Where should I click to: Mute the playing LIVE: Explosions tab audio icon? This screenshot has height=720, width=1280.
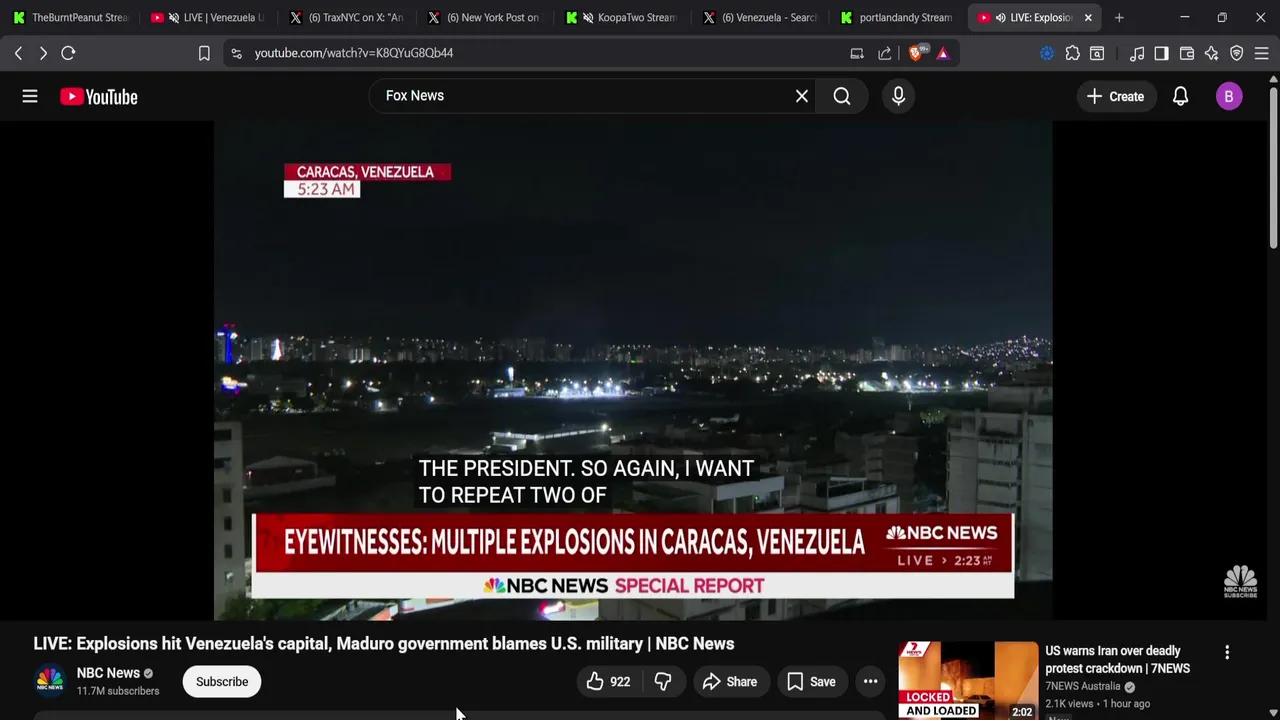point(1000,17)
